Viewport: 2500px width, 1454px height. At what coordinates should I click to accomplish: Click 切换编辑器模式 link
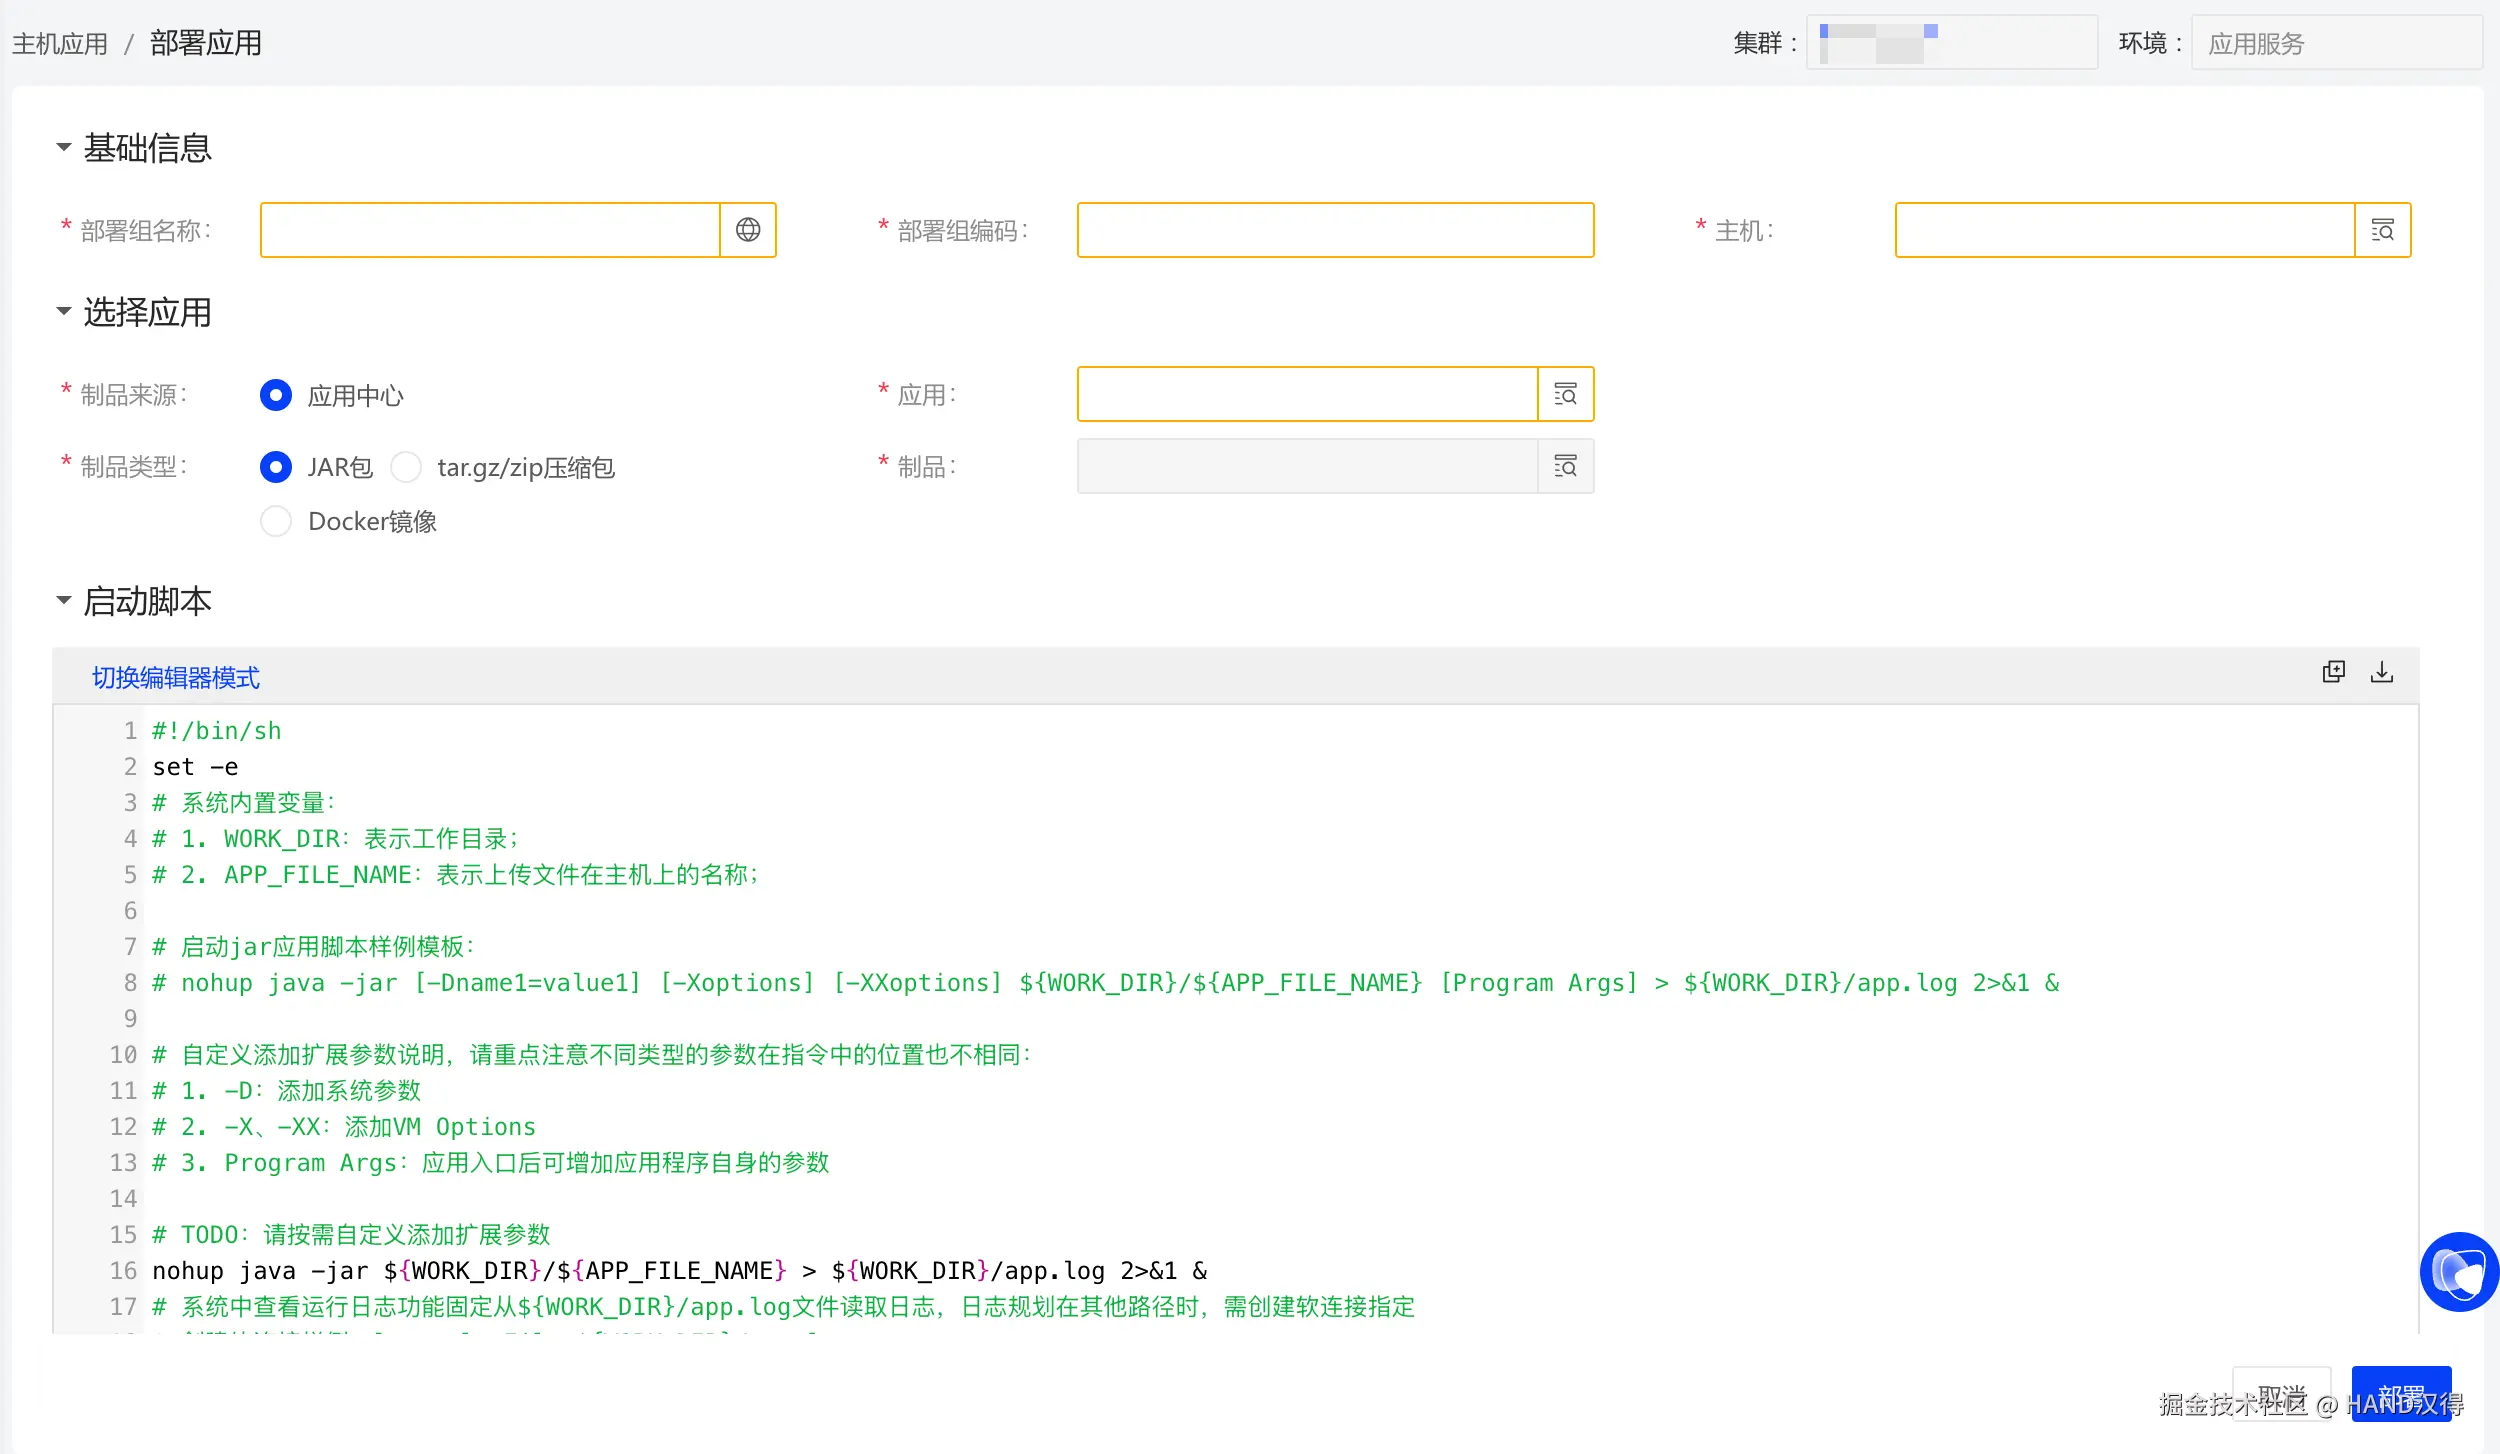click(176, 678)
